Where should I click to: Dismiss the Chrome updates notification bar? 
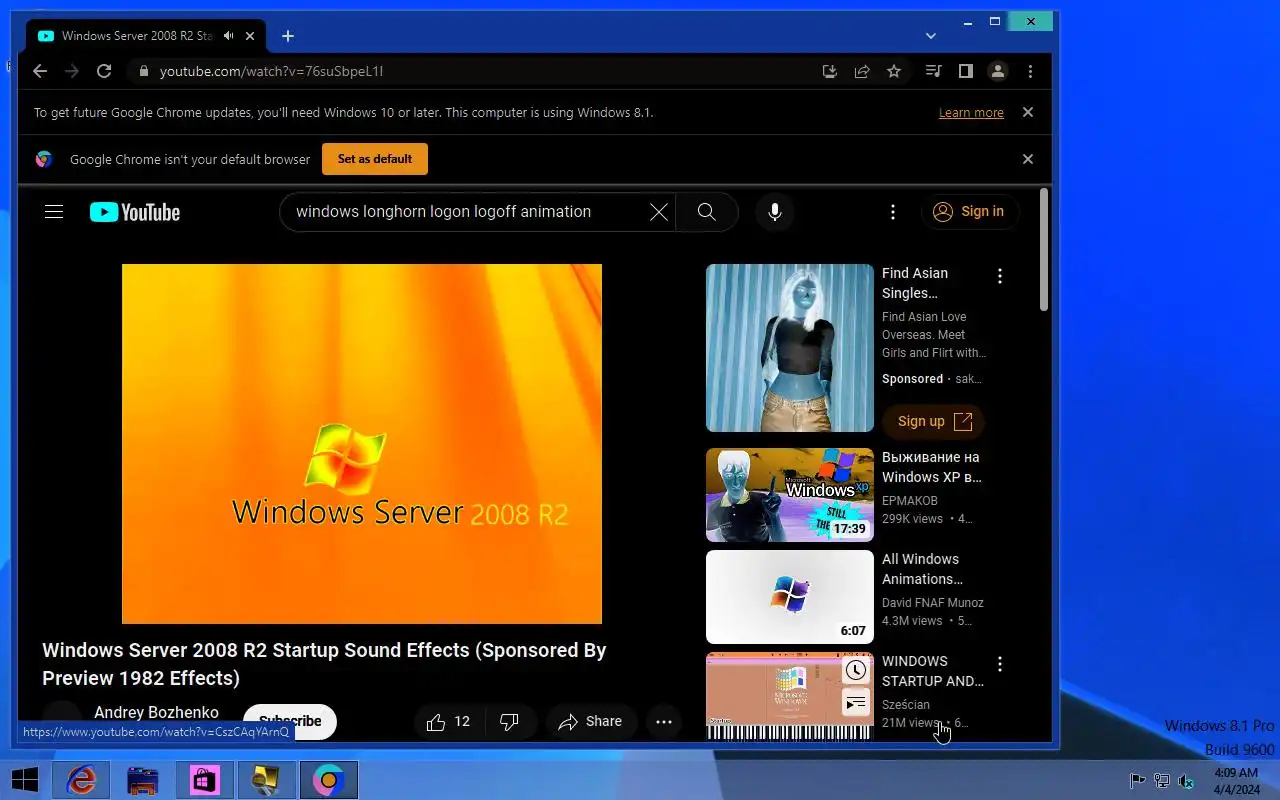pos(1027,112)
